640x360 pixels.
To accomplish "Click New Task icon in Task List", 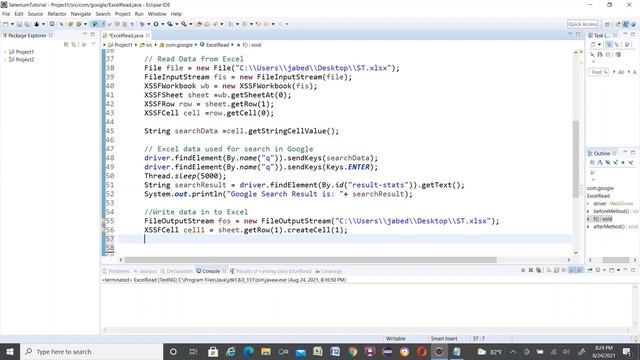I will click(x=593, y=44).
